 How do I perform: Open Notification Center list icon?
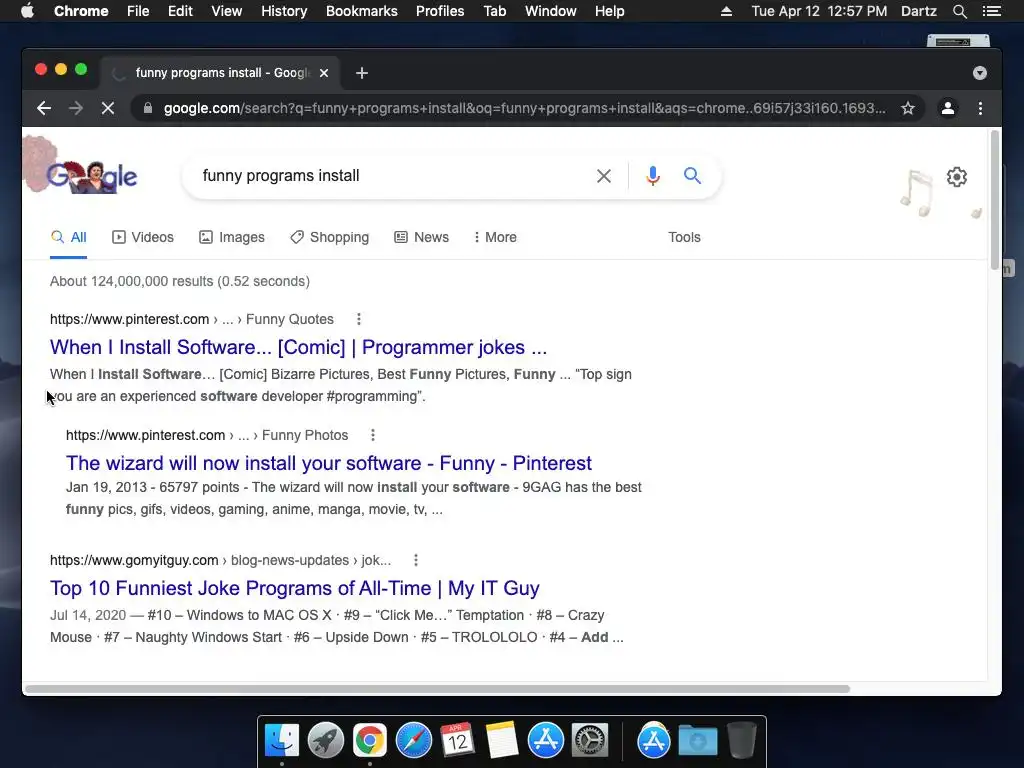[x=991, y=11]
